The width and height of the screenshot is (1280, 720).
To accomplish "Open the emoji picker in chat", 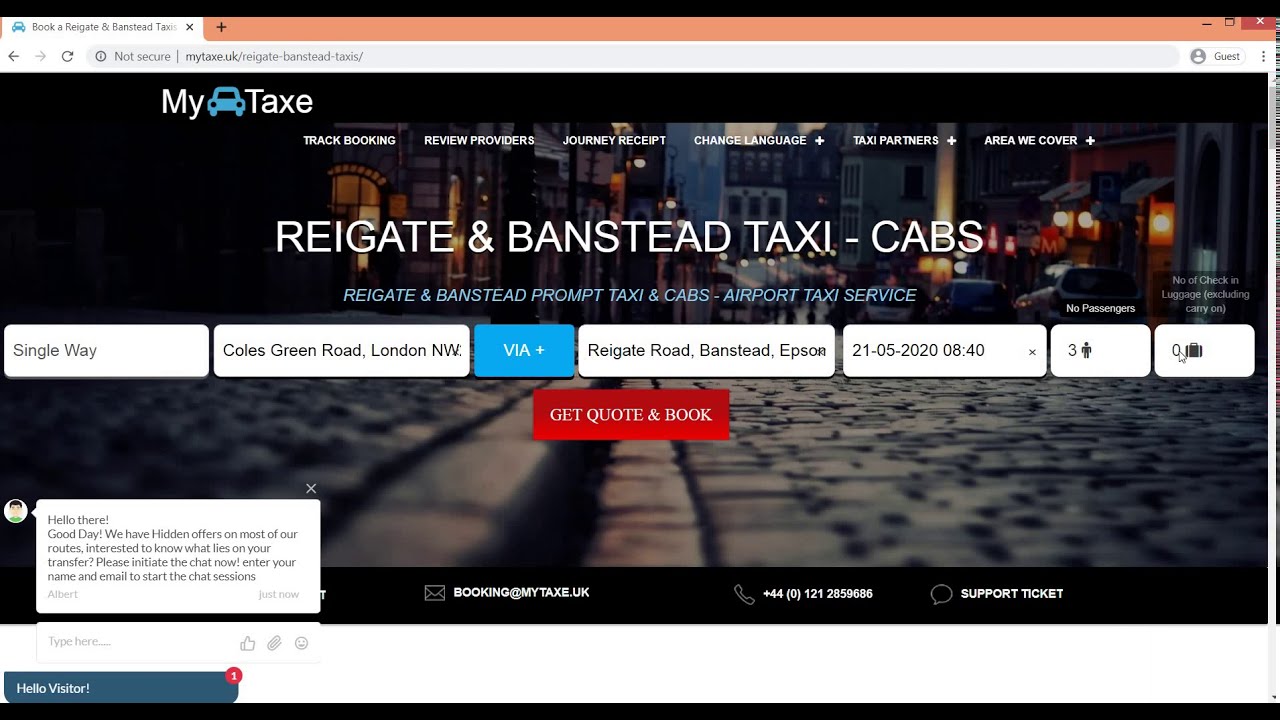I will [x=301, y=643].
